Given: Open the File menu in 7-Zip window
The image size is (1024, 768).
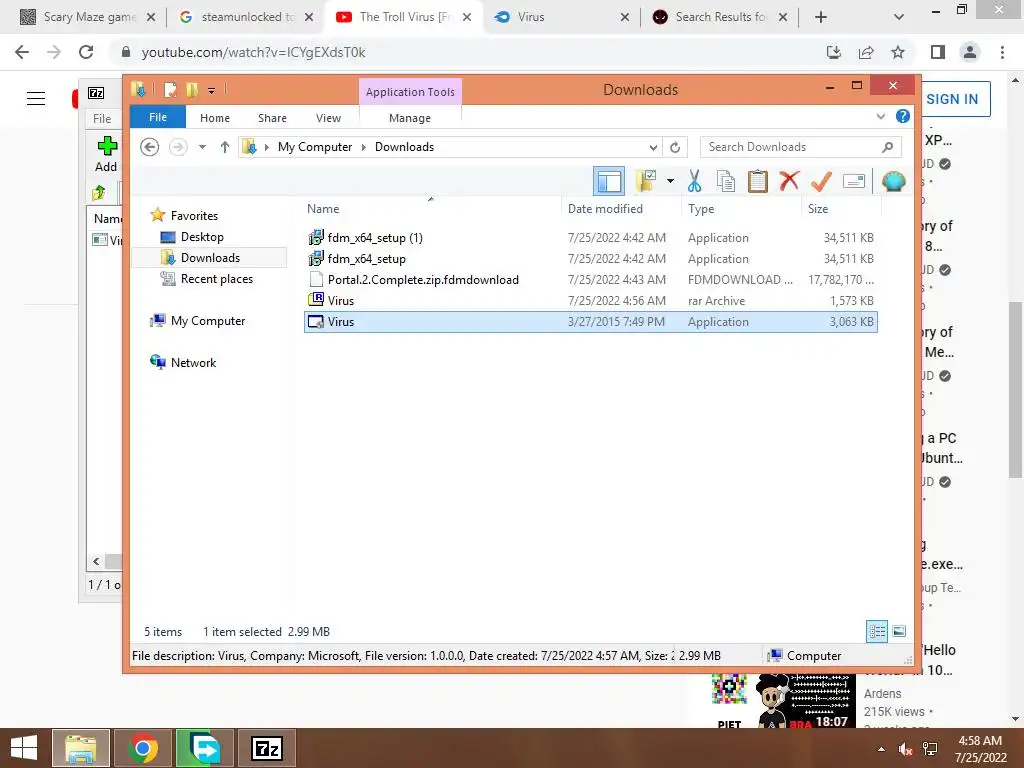Looking at the screenshot, I should coord(102,118).
